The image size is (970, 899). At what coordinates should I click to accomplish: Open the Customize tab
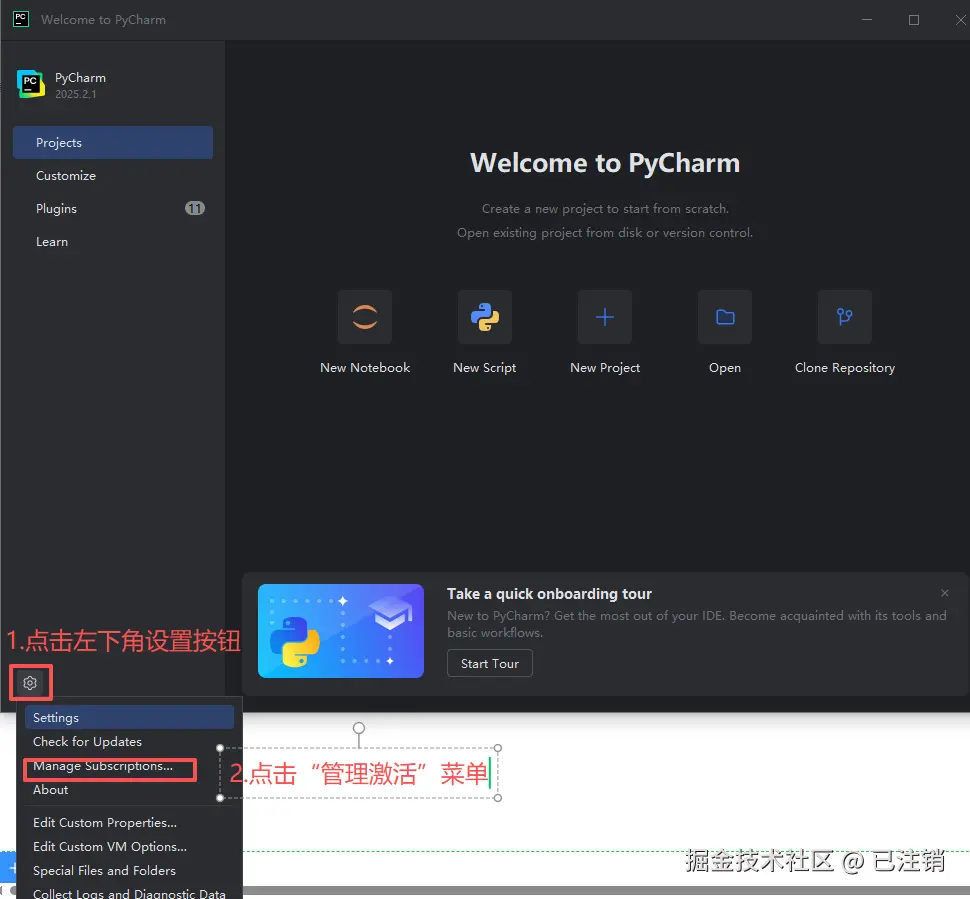pyautogui.click(x=113, y=176)
